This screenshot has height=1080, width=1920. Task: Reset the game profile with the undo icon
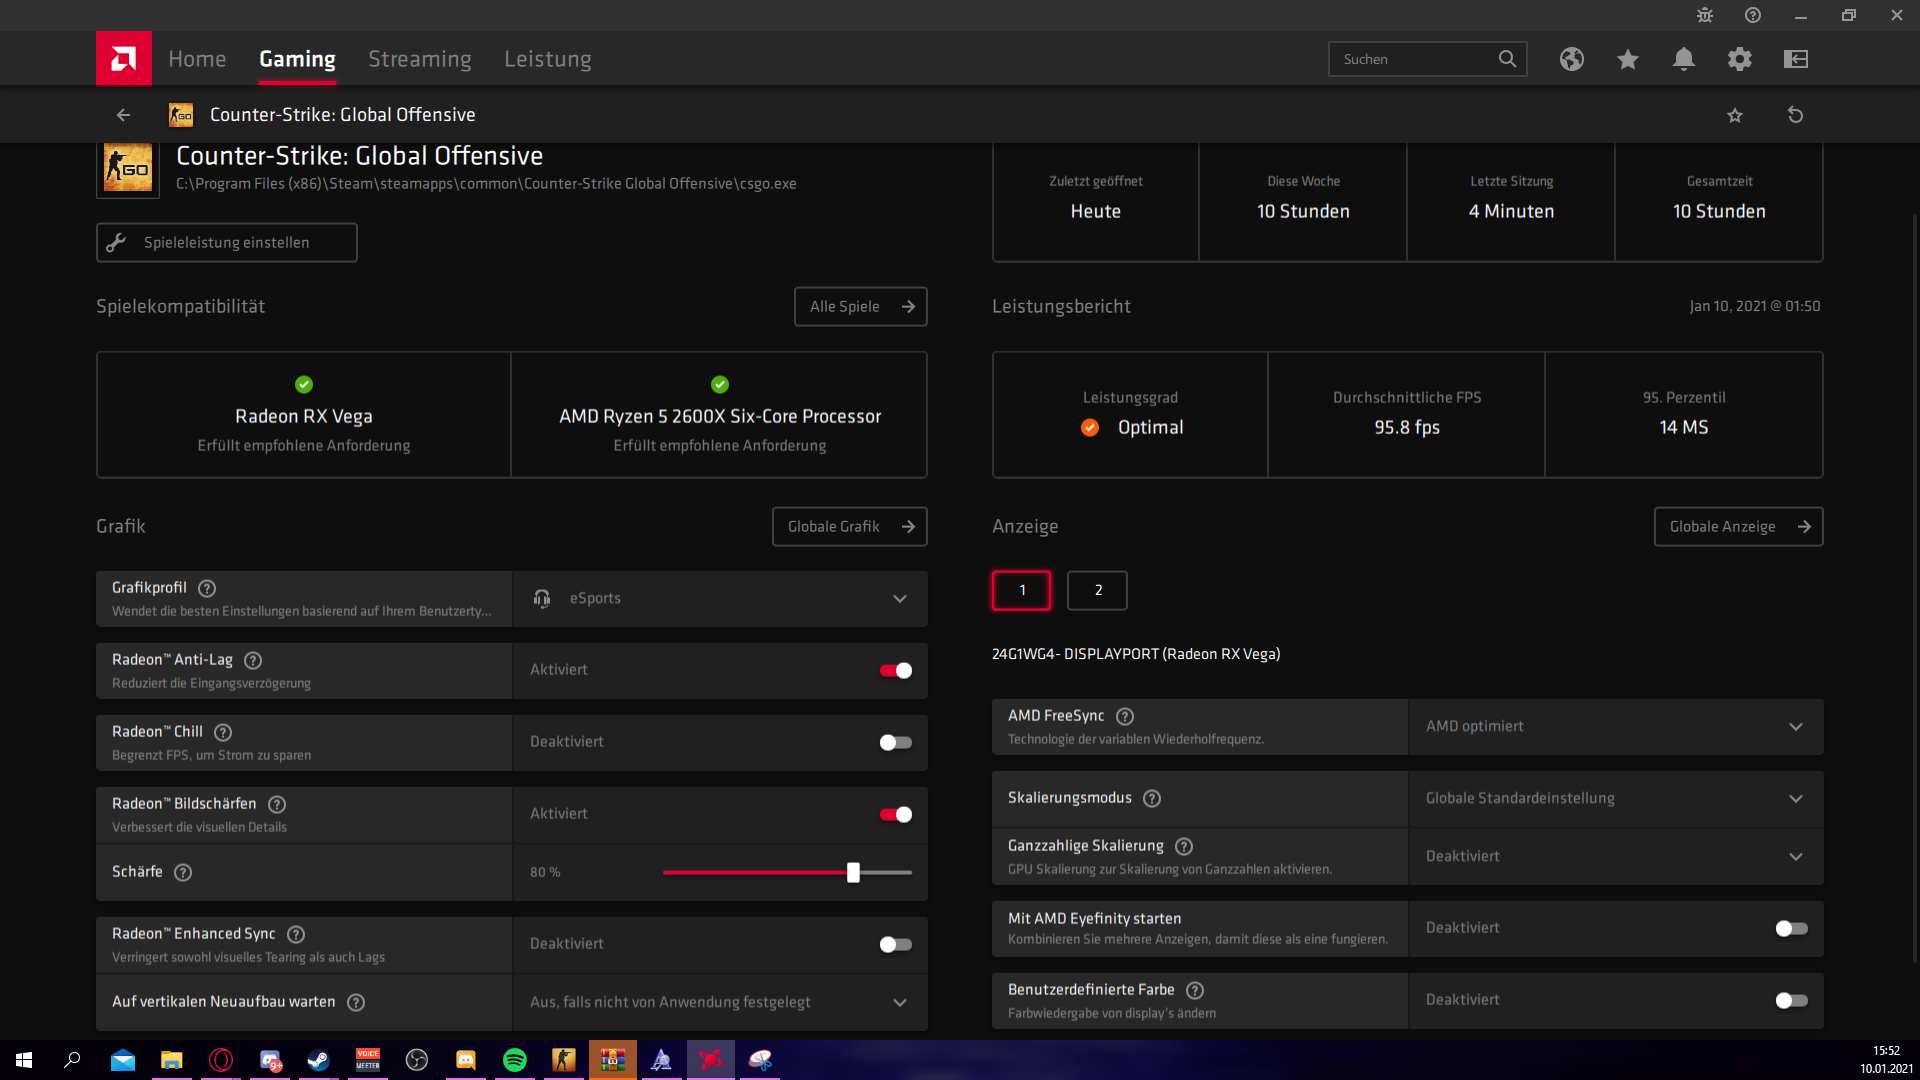click(1795, 115)
